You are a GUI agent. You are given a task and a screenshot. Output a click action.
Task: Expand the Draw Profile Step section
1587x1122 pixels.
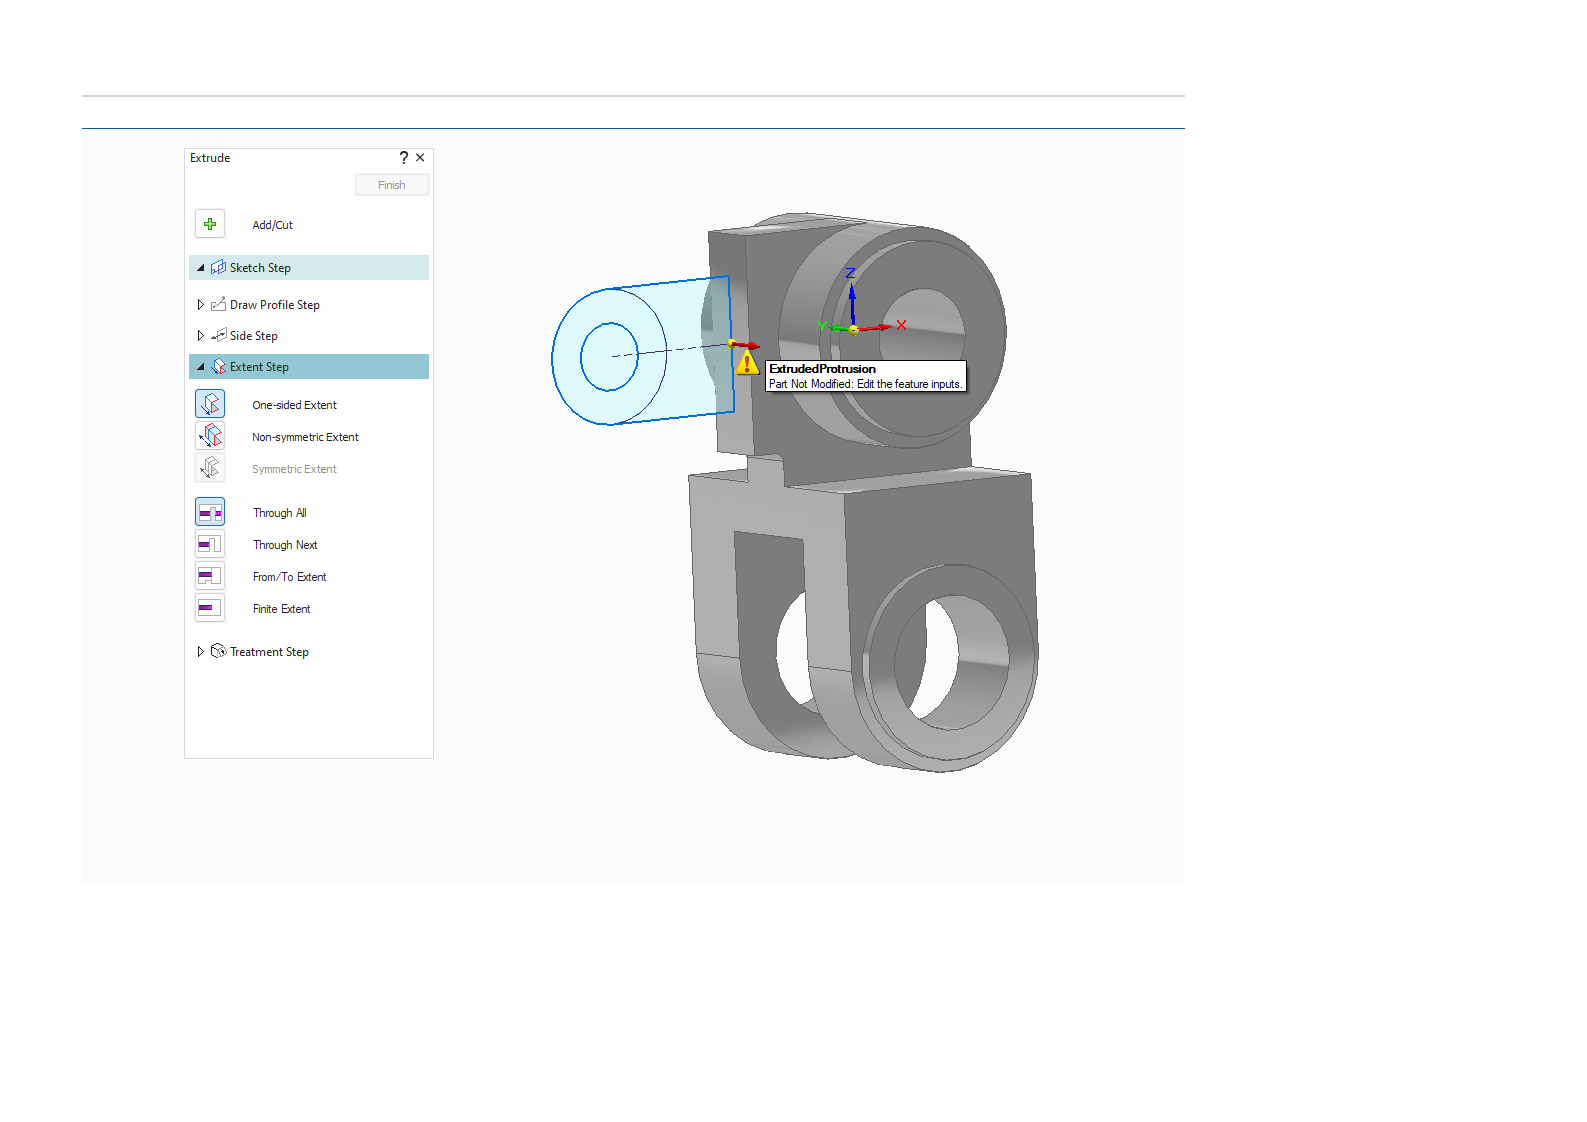click(200, 305)
